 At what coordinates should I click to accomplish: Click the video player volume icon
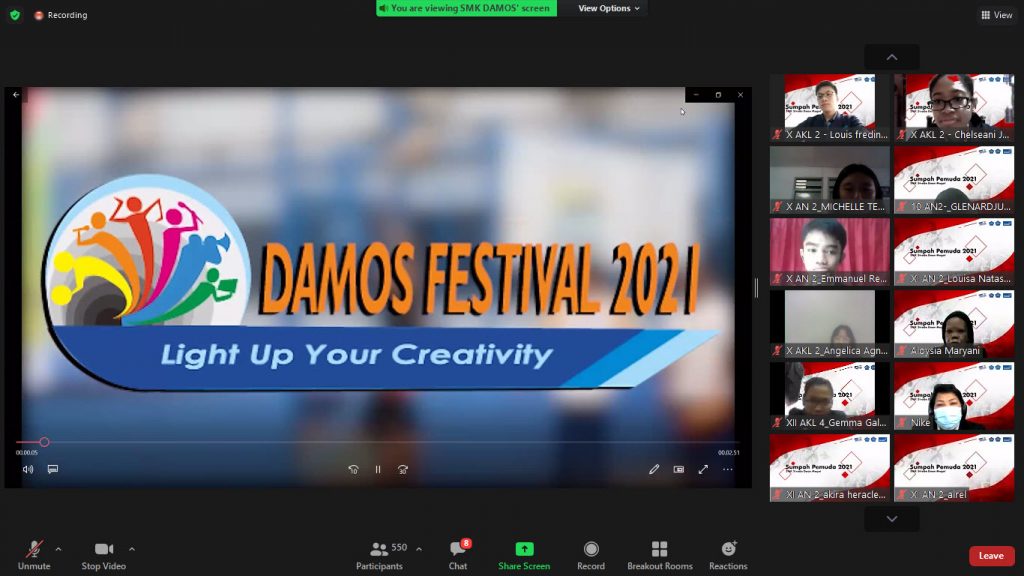click(x=28, y=469)
